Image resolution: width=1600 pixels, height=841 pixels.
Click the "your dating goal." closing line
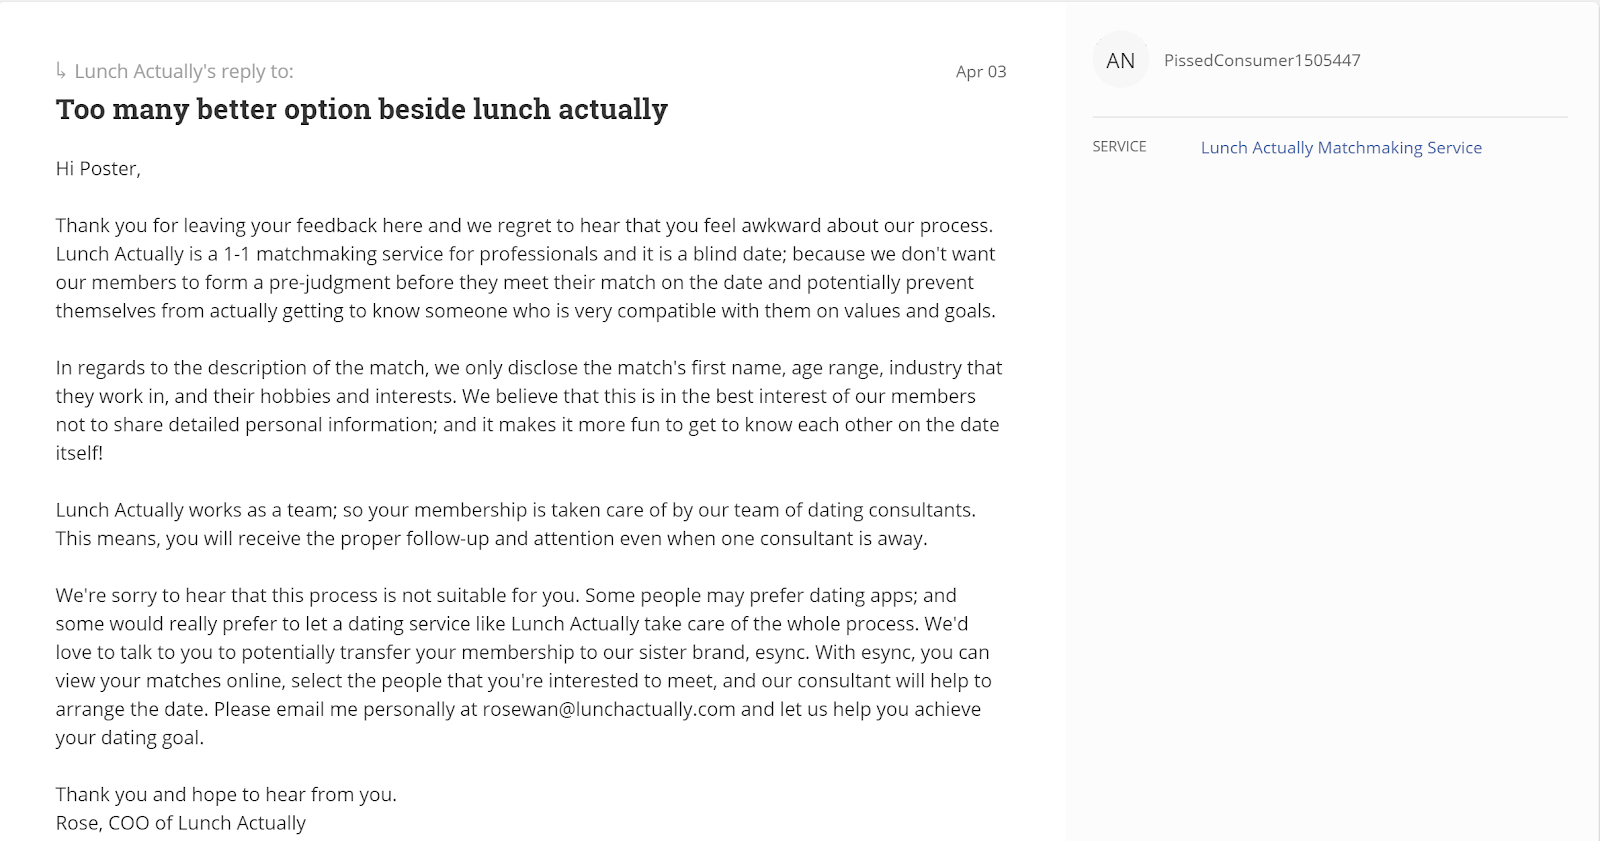[129, 738]
